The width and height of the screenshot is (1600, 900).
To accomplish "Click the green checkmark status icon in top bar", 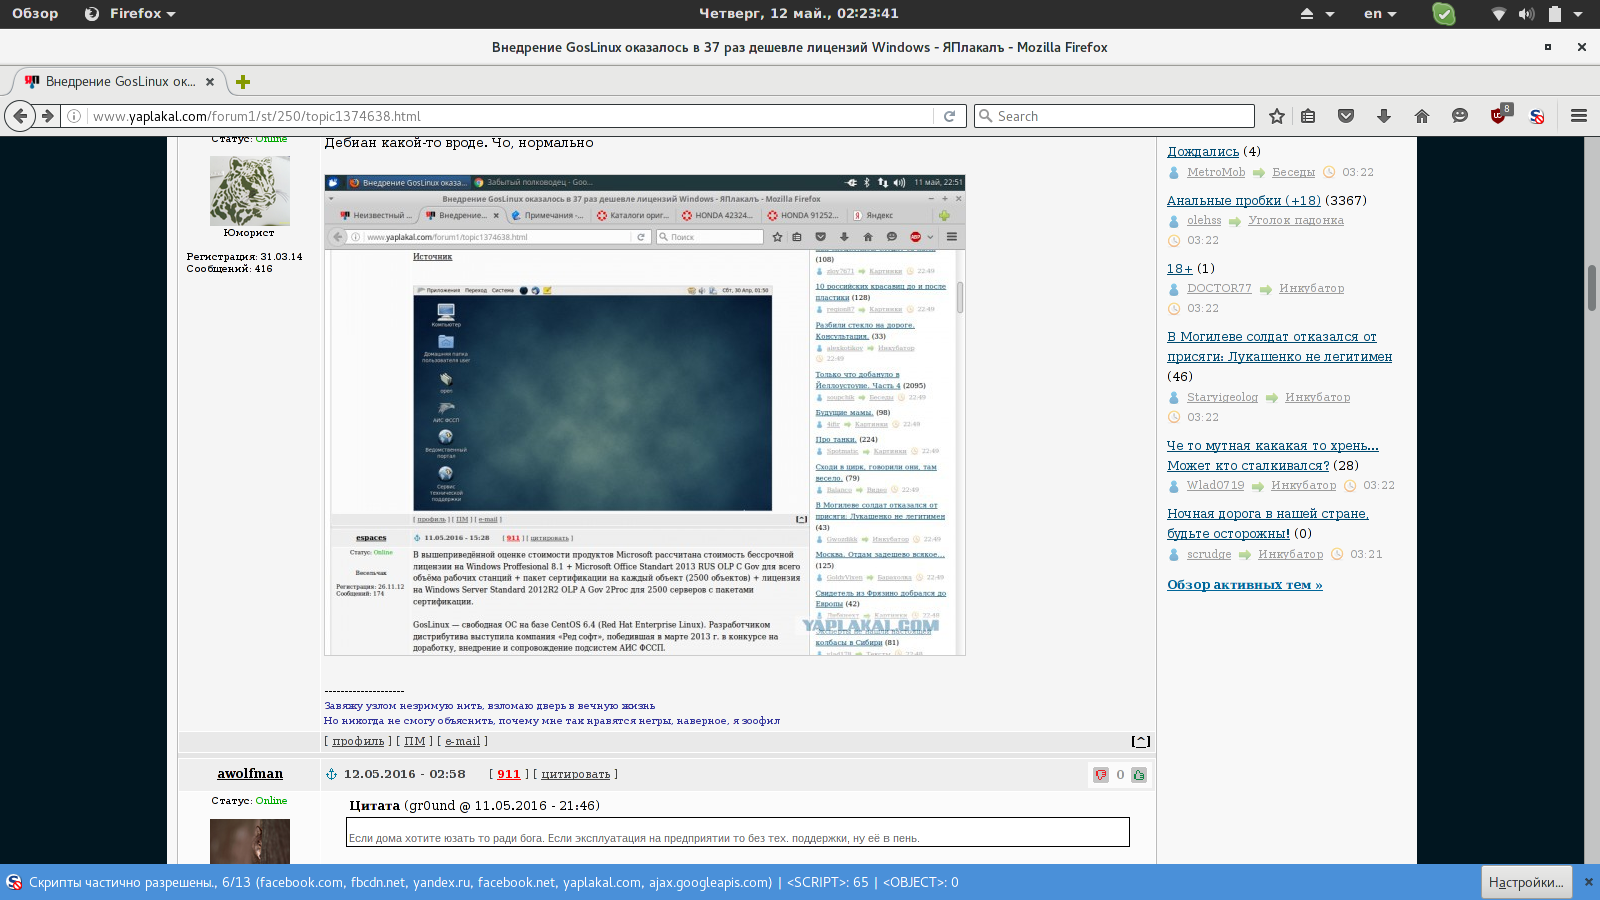I will [1443, 14].
